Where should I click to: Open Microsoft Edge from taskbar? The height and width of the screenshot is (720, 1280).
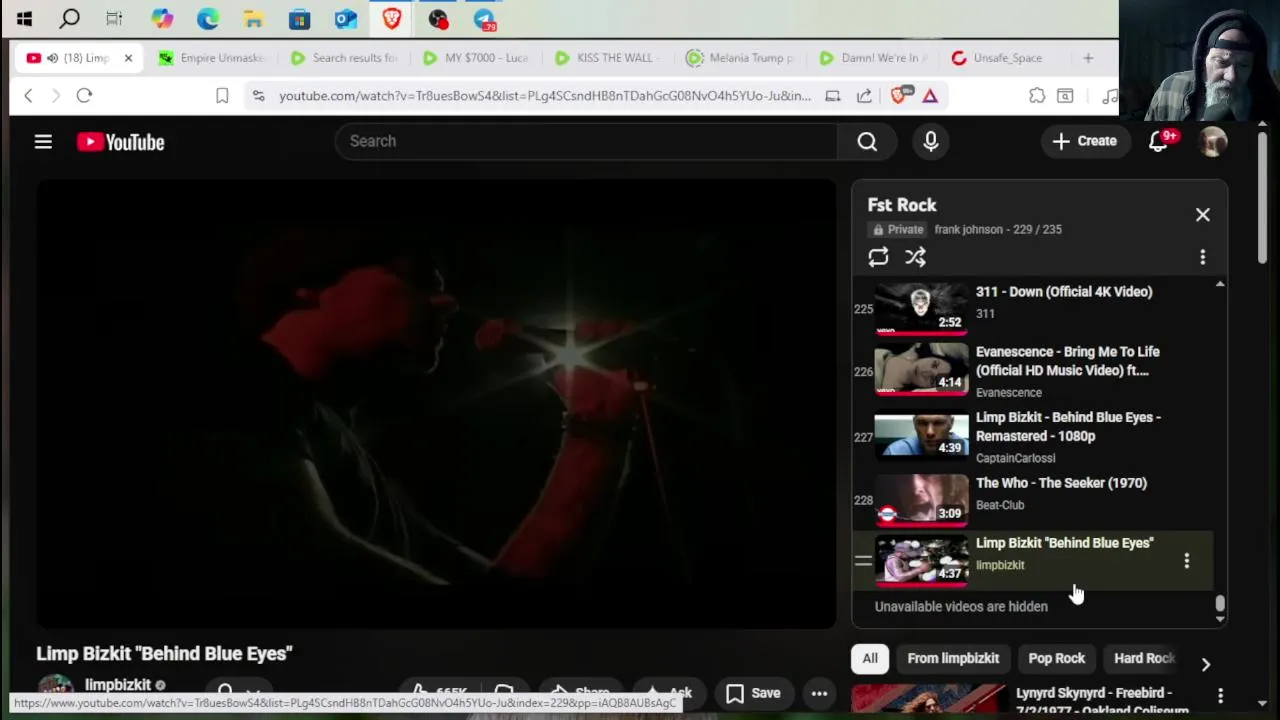(207, 18)
